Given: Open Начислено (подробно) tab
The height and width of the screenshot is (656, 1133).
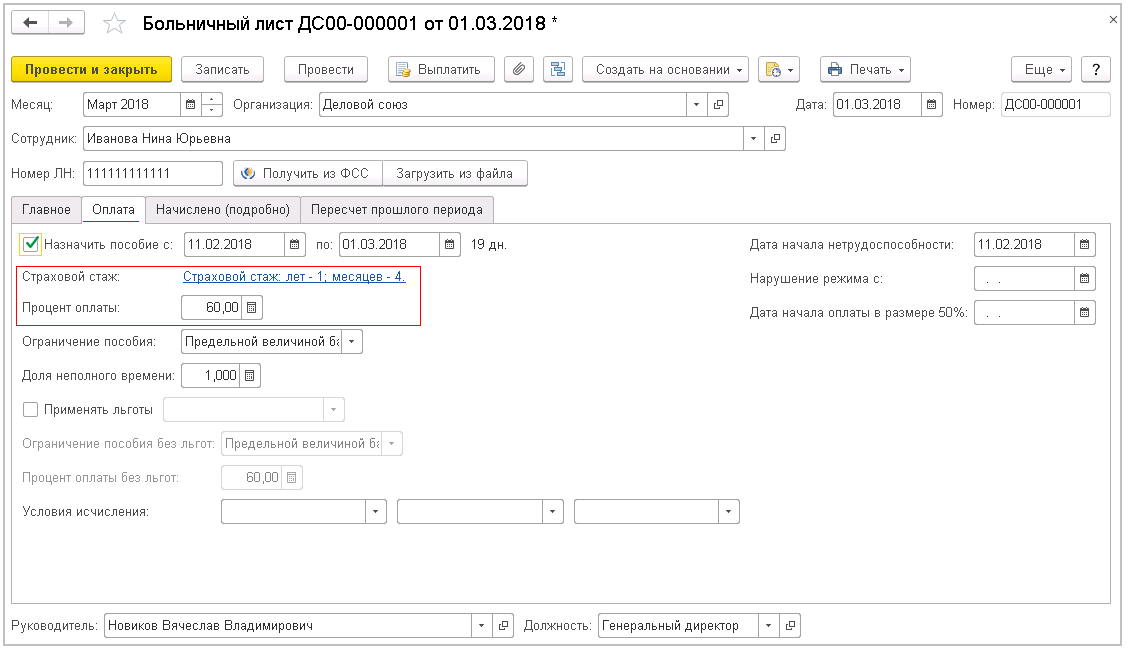Looking at the screenshot, I should coord(223,209).
